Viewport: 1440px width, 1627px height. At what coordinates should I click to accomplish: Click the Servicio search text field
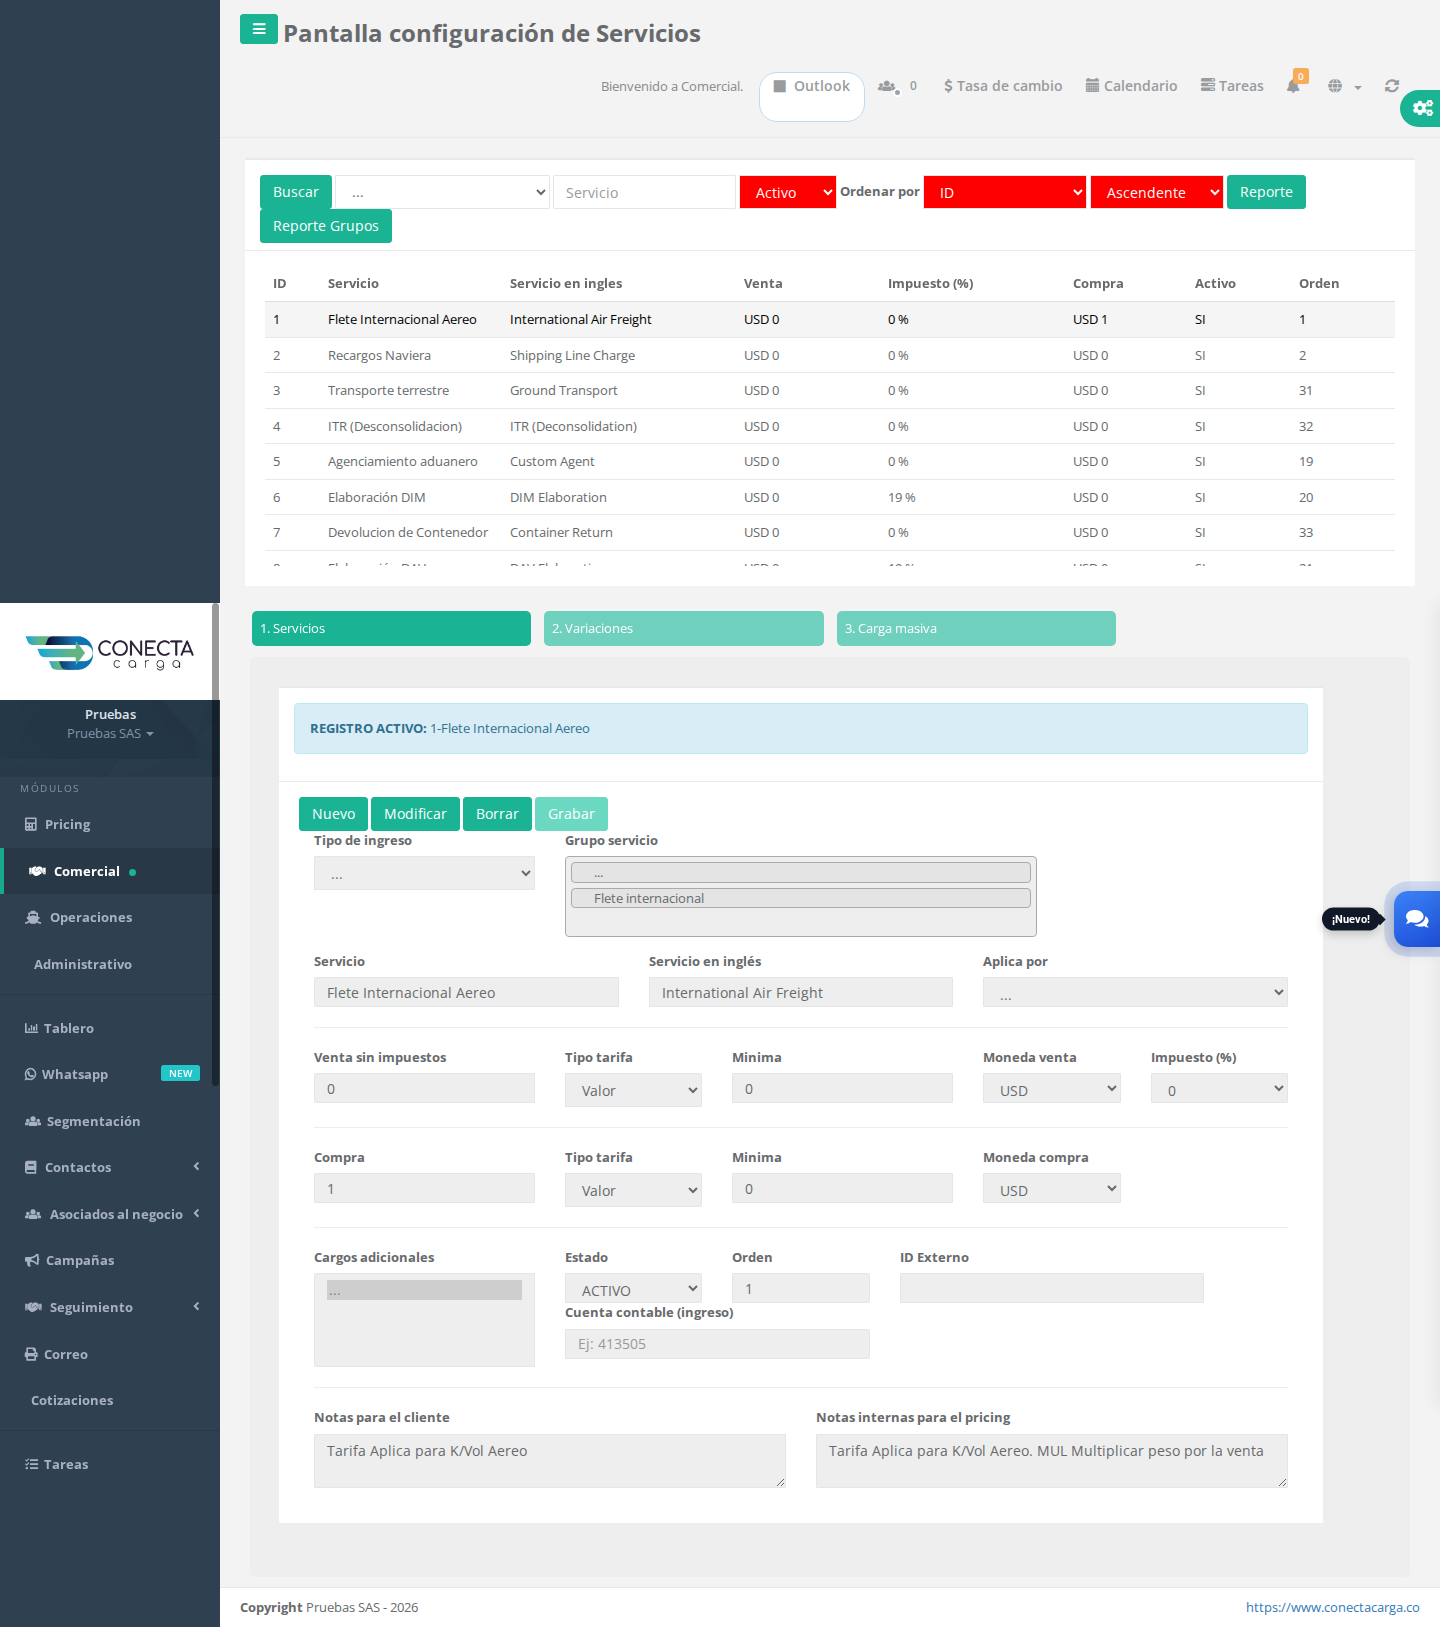[x=644, y=192]
